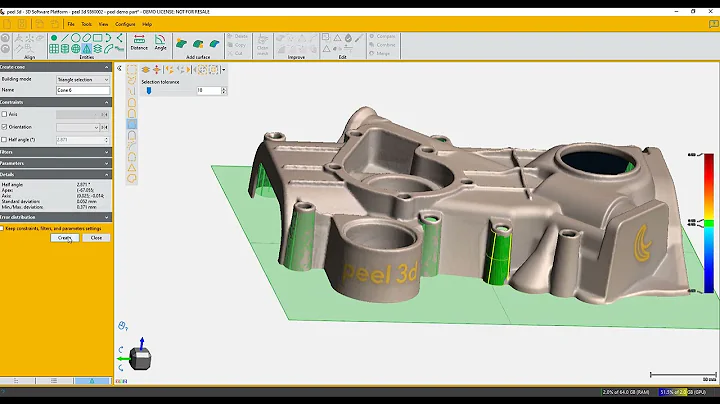Switch to the third bottom panel tab

(92, 381)
